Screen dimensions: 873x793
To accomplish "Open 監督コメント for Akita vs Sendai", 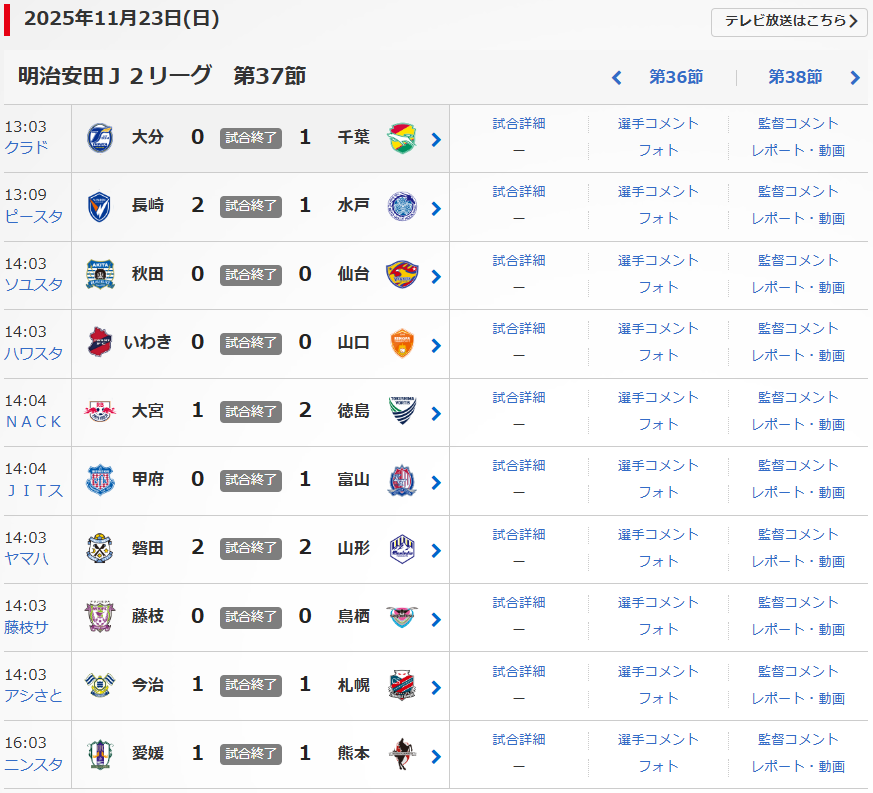I will point(798,260).
